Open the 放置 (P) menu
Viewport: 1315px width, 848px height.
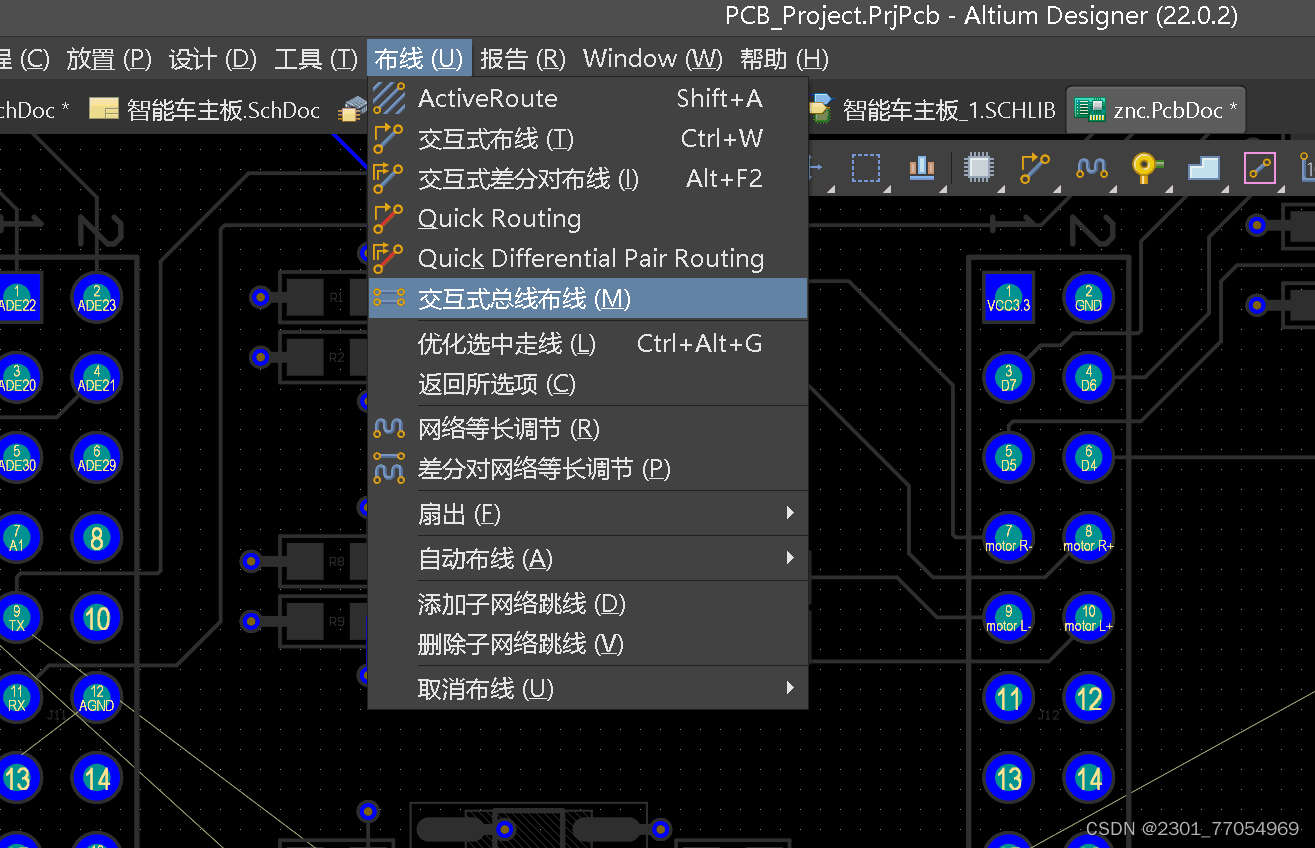109,59
